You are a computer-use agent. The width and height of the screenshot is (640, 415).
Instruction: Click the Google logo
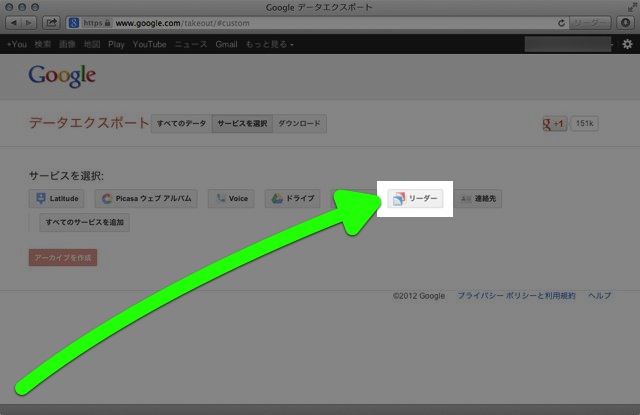click(x=62, y=76)
